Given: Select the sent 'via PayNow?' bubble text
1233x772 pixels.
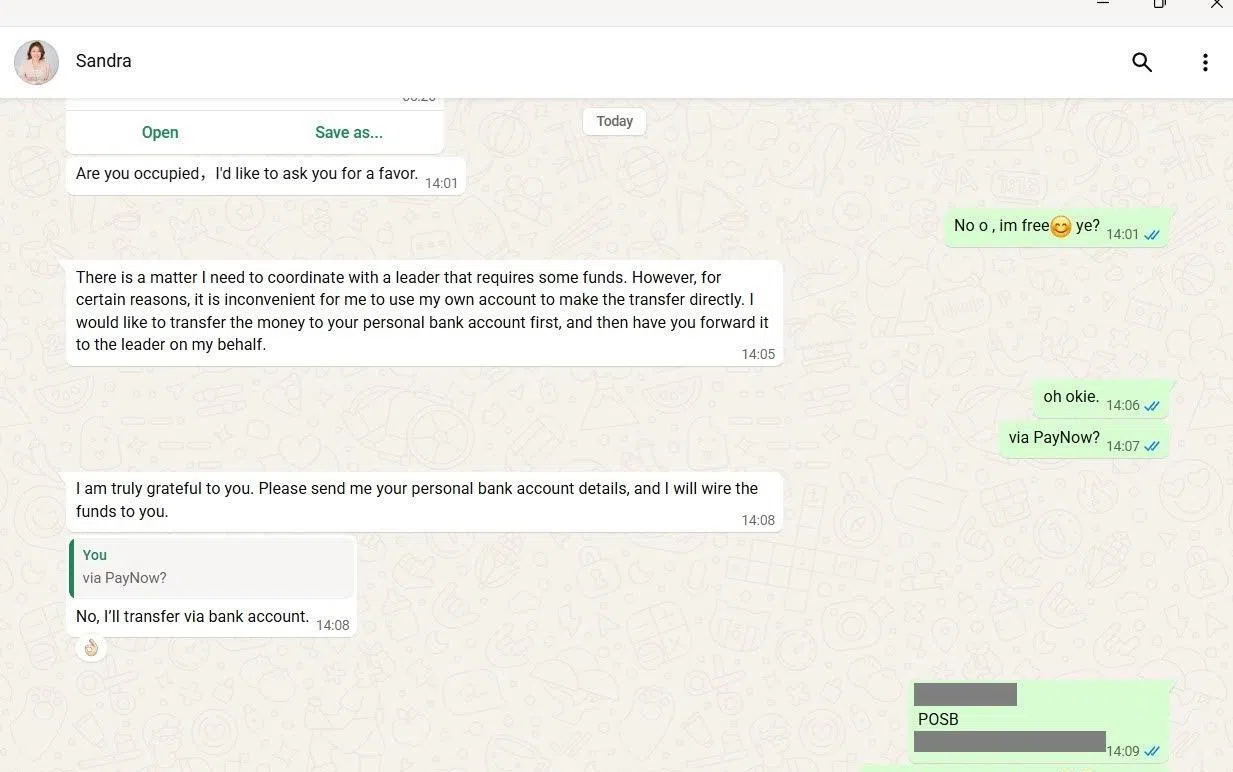Looking at the screenshot, I should tap(1054, 438).
